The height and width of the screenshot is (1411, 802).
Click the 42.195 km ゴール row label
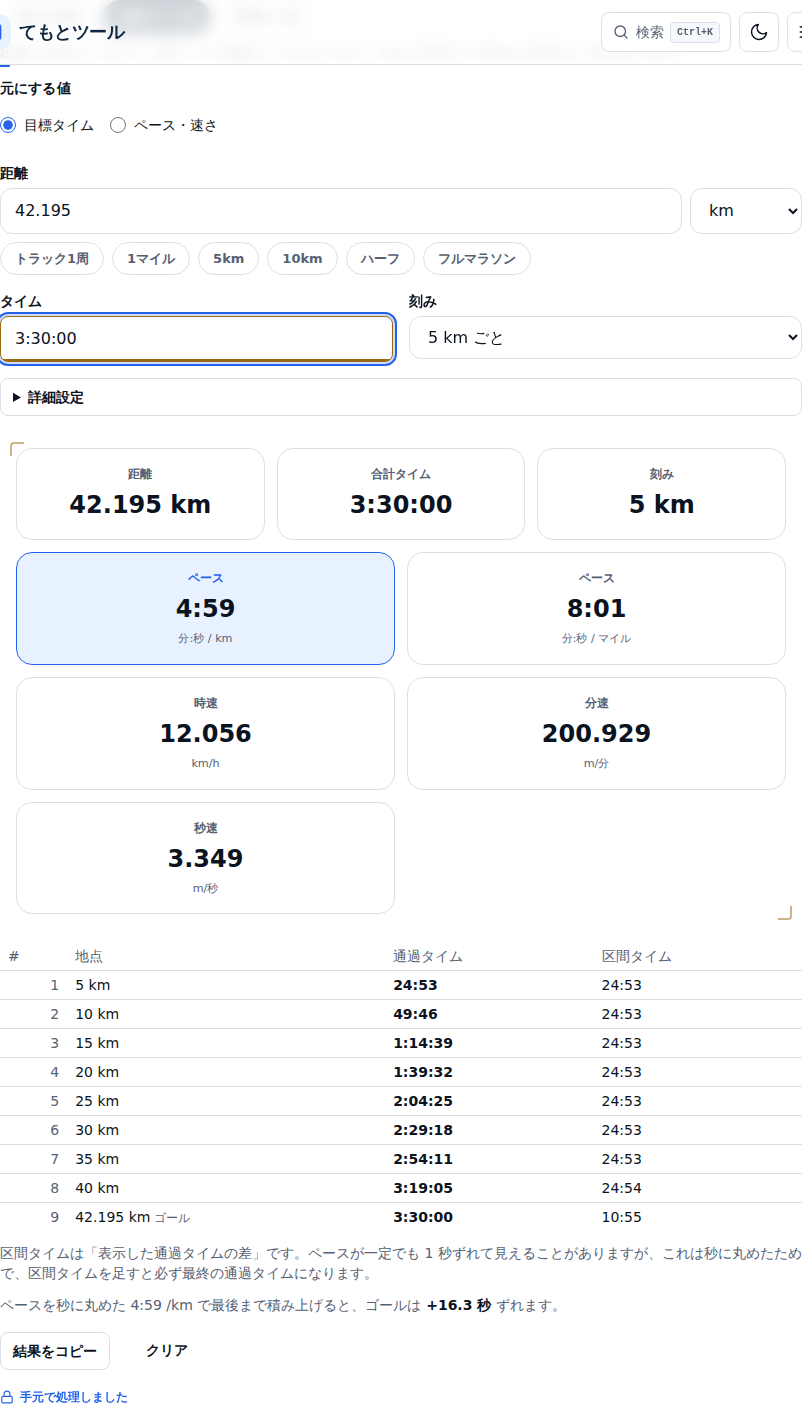coord(132,1217)
